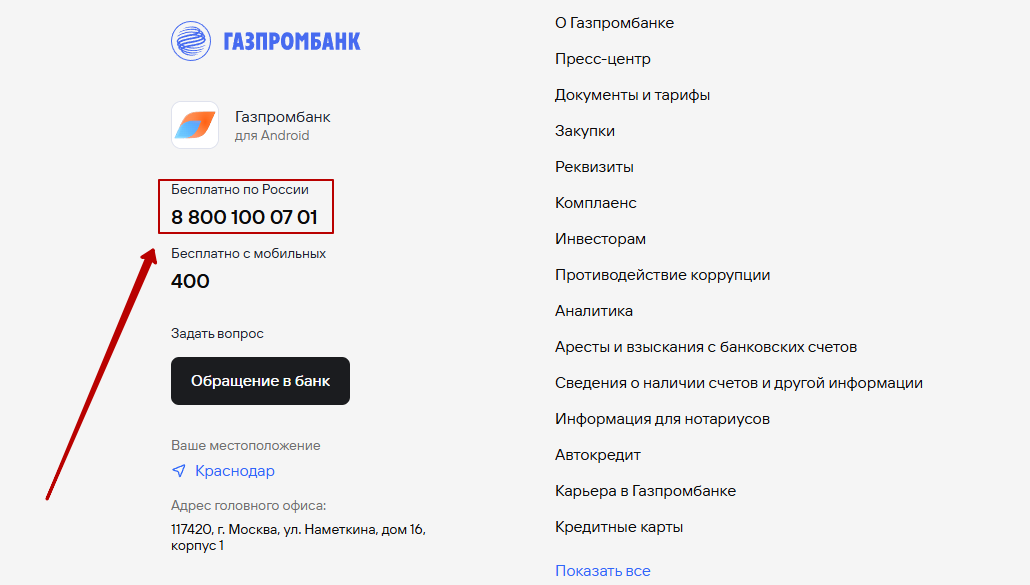View the bank's Реквизиты
The image size is (1030, 585).
(594, 167)
